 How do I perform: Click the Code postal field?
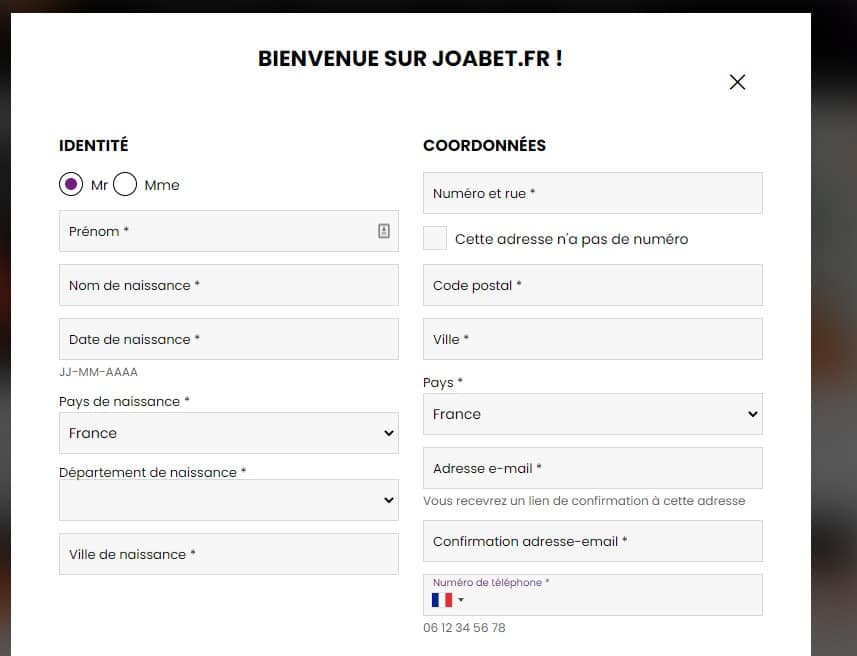click(593, 285)
